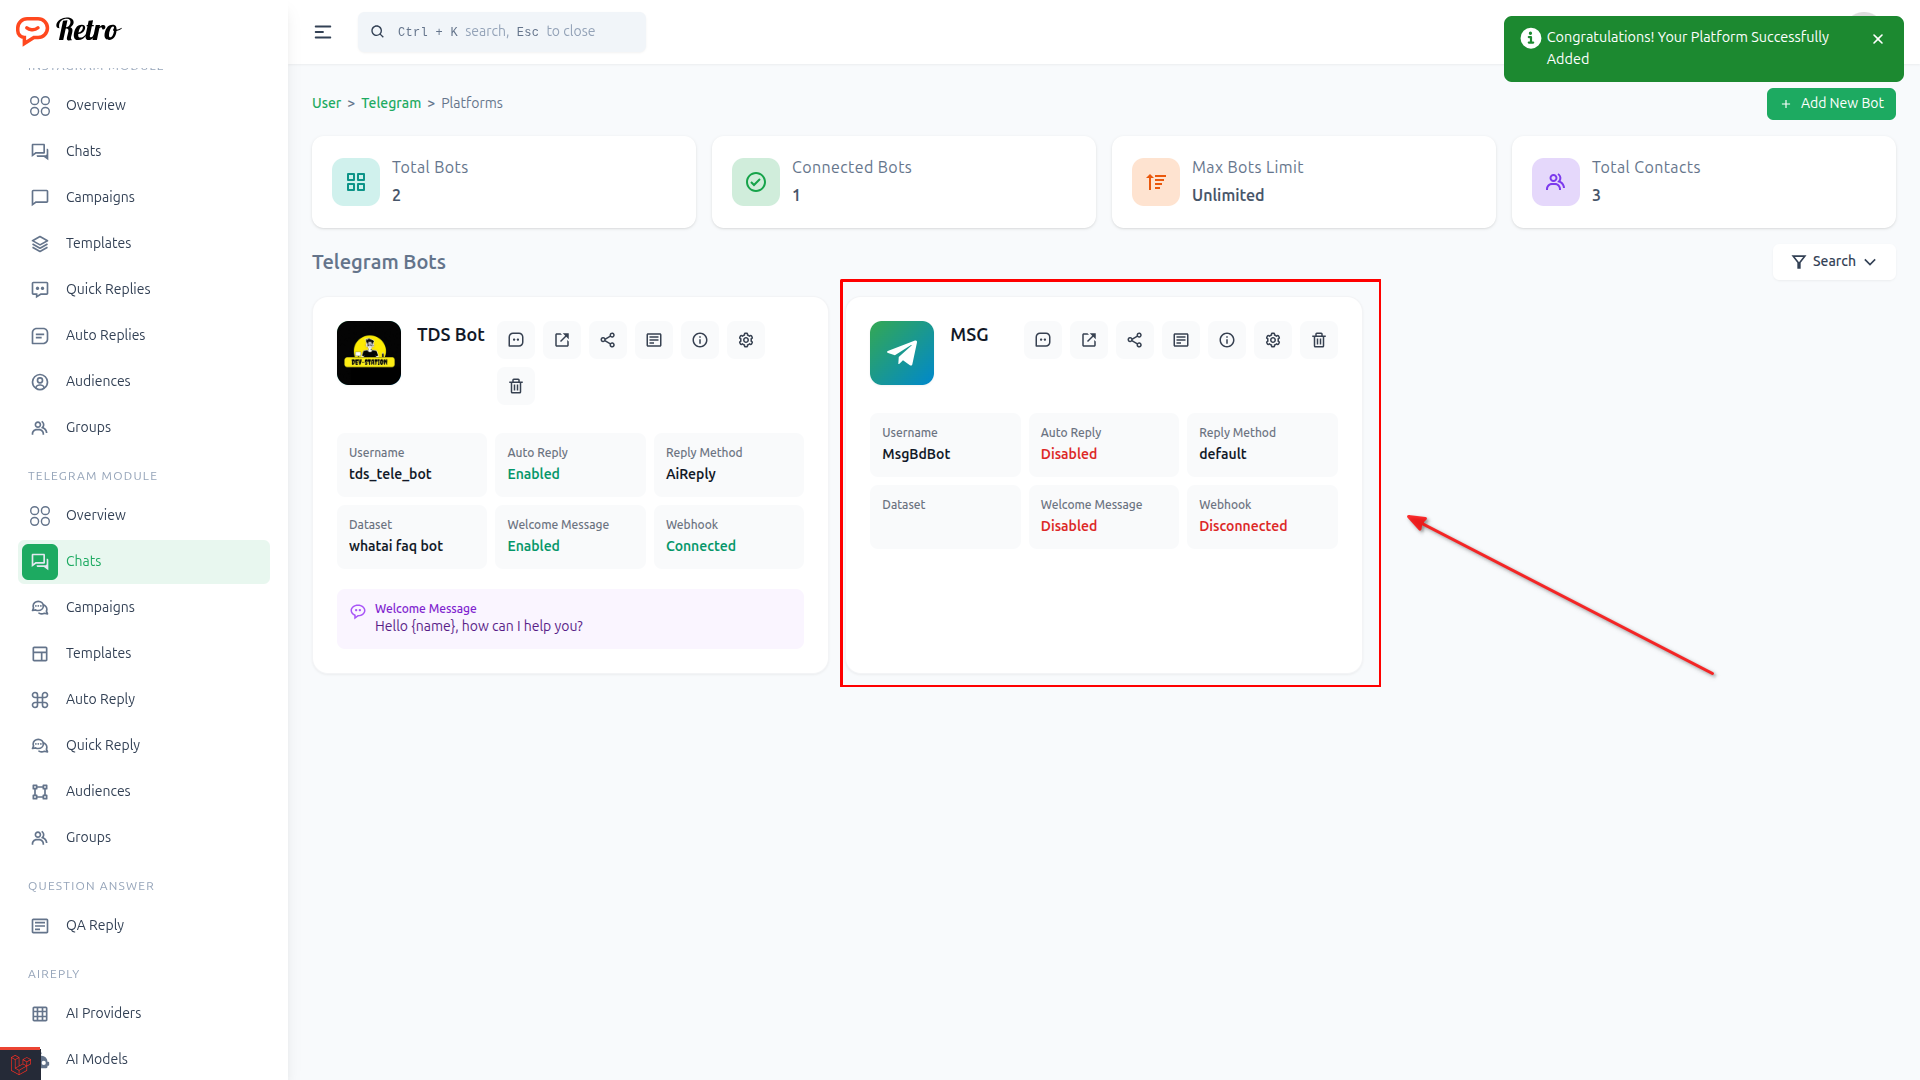Click info icon on MSG bot card
The width and height of the screenshot is (1920, 1080).
[1227, 340]
